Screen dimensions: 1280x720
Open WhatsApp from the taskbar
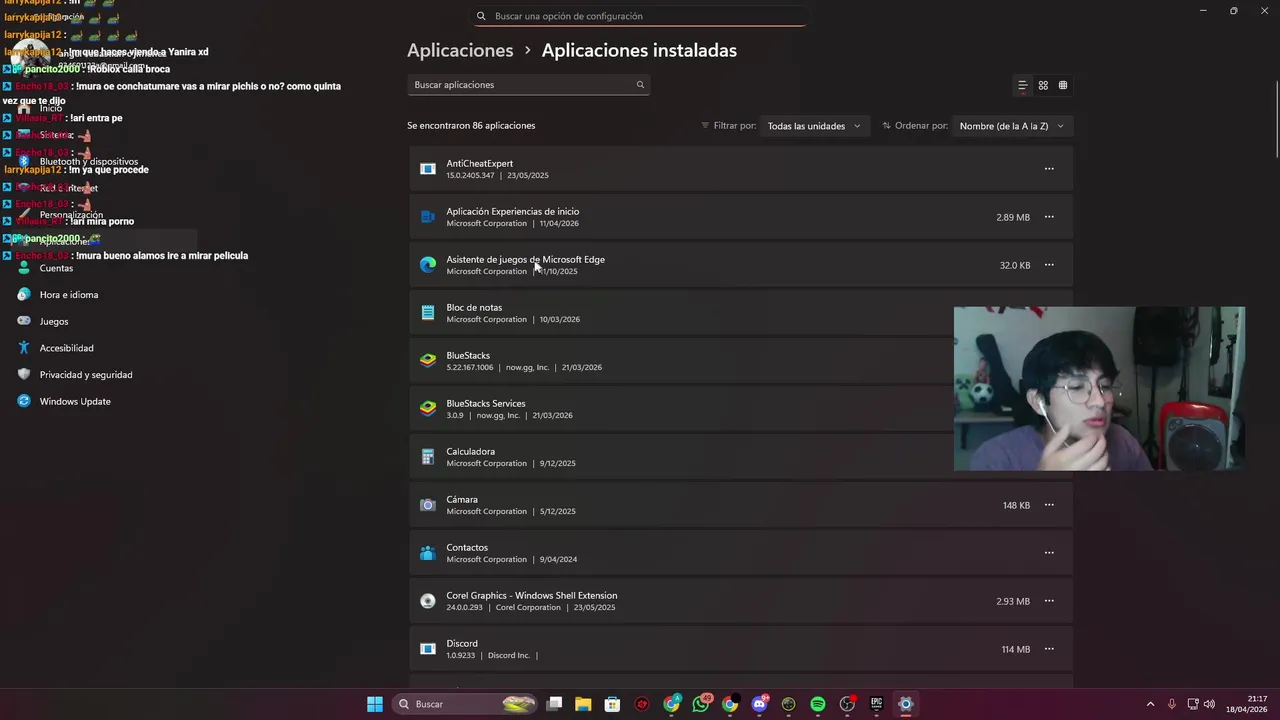pos(701,704)
